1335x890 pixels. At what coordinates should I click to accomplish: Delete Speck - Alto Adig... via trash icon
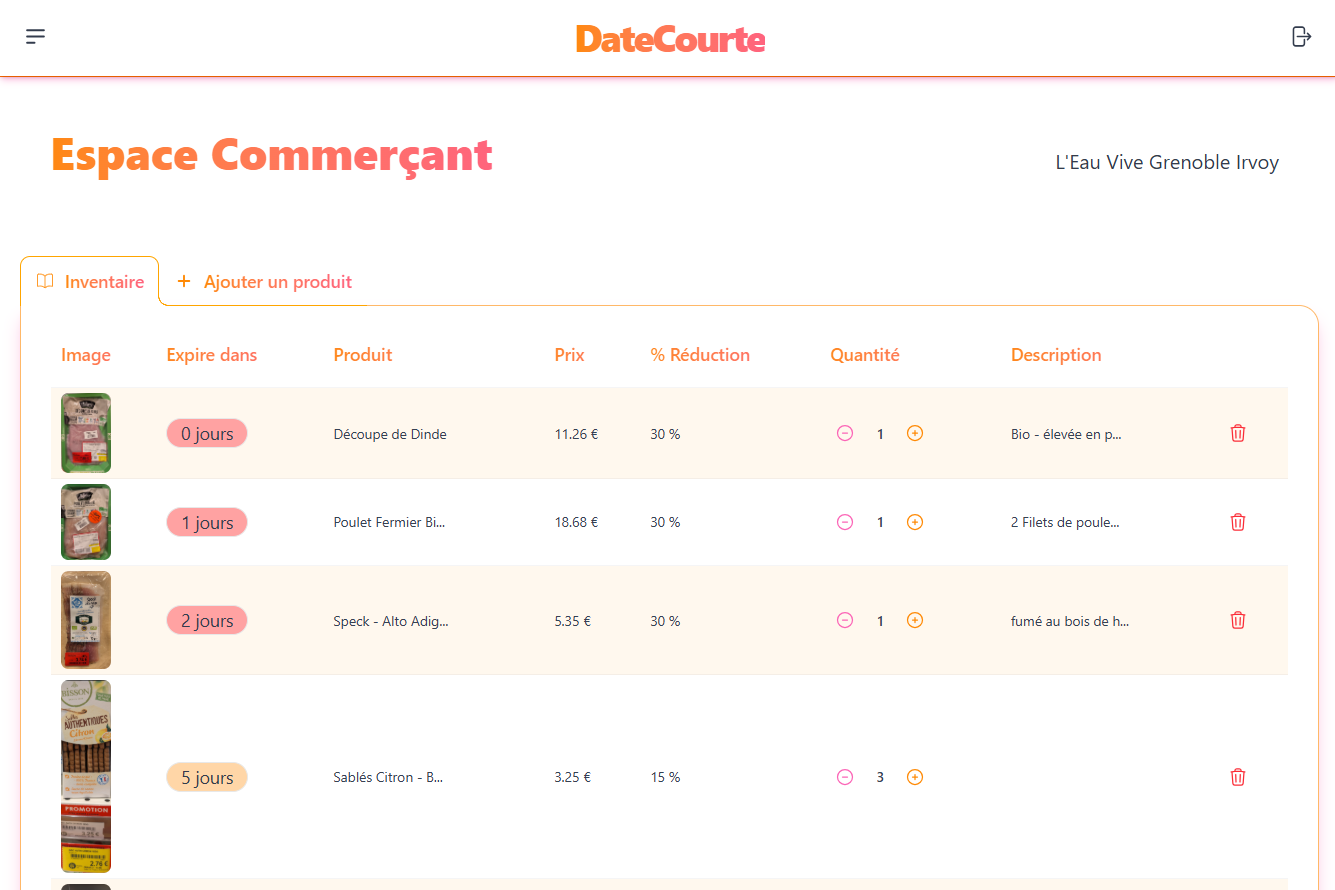tap(1237, 620)
